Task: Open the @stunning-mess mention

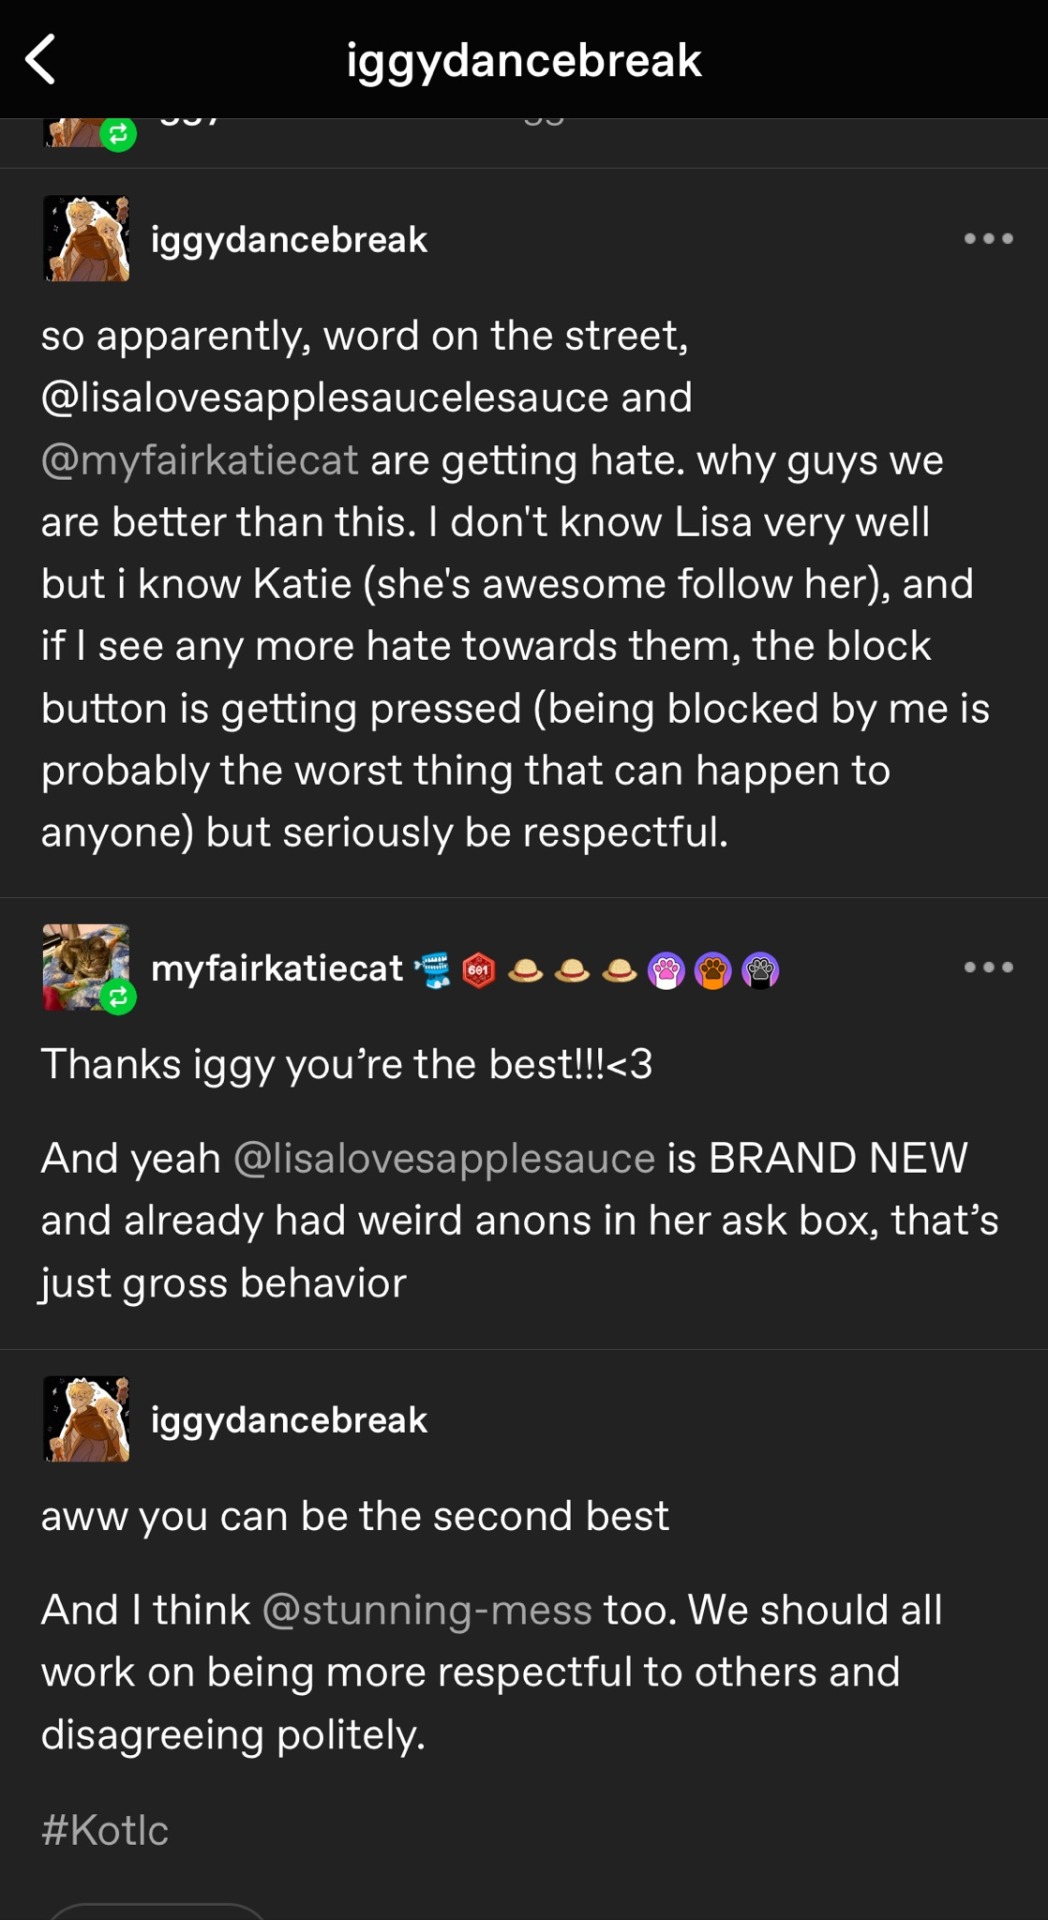Action: [x=427, y=1610]
